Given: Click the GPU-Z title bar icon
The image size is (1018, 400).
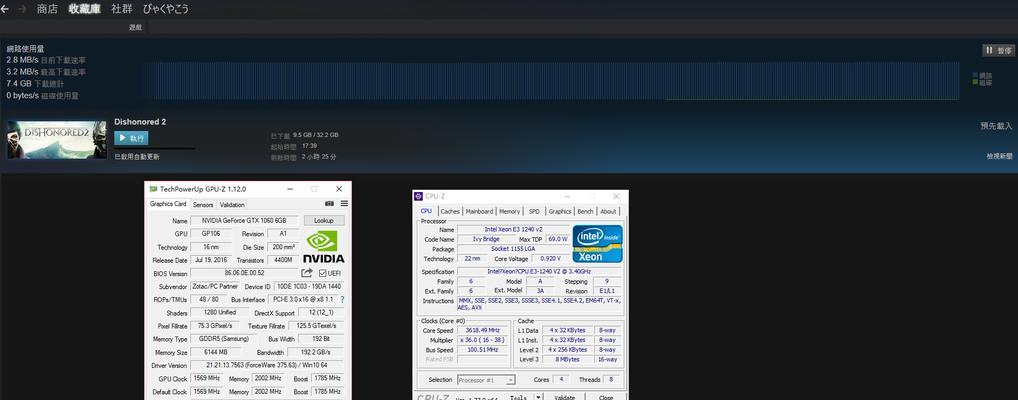Looking at the screenshot, I should tap(153, 189).
